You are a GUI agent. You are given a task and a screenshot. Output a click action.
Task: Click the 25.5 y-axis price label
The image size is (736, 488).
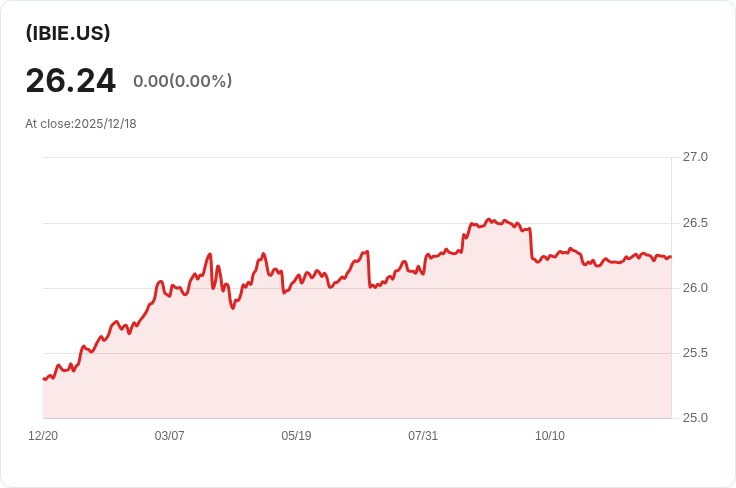click(x=695, y=353)
